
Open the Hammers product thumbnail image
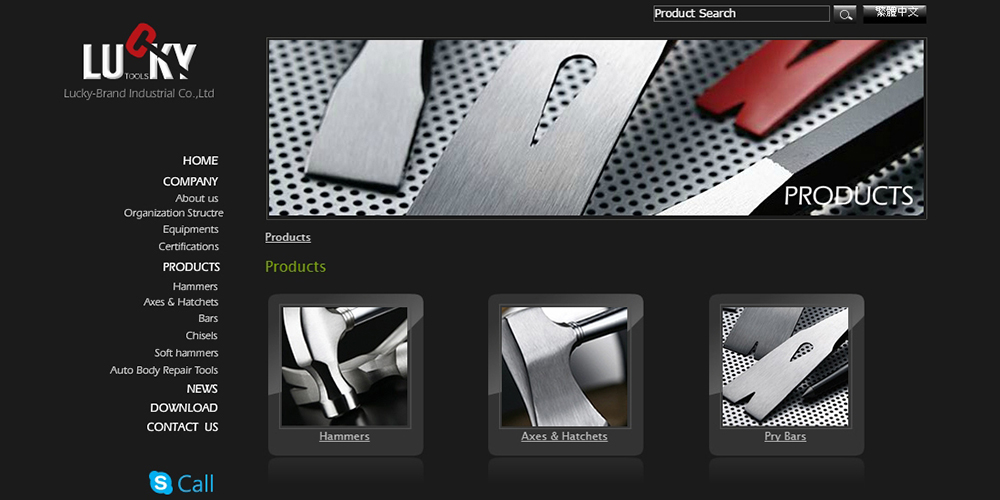point(344,366)
